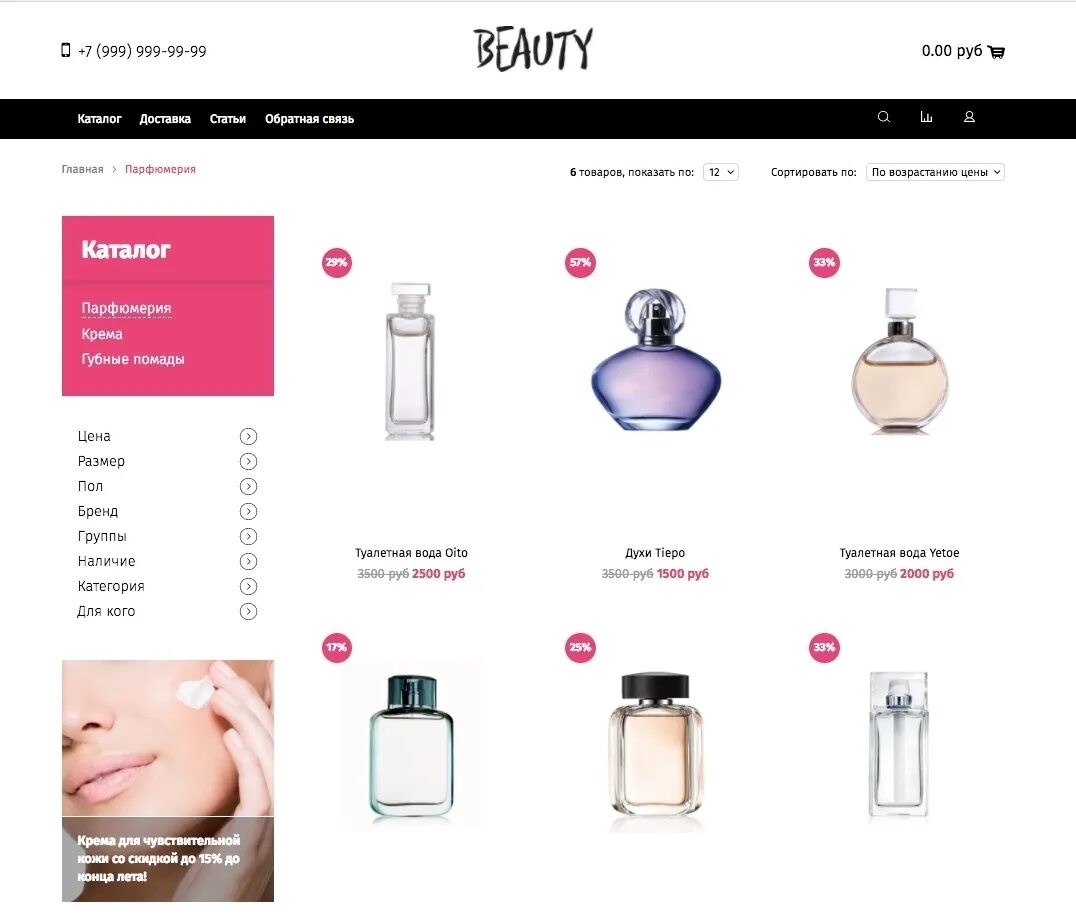Expand the Наличие filter
The width and height of the screenshot is (1076, 917).
pyautogui.click(x=248, y=561)
